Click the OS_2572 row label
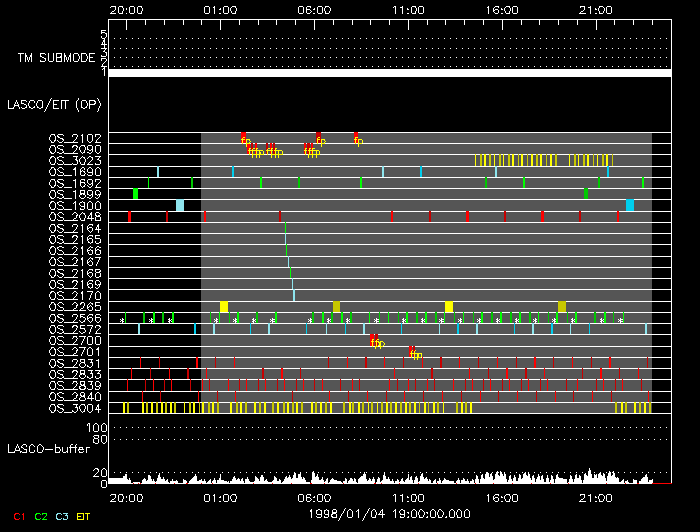 (75, 329)
